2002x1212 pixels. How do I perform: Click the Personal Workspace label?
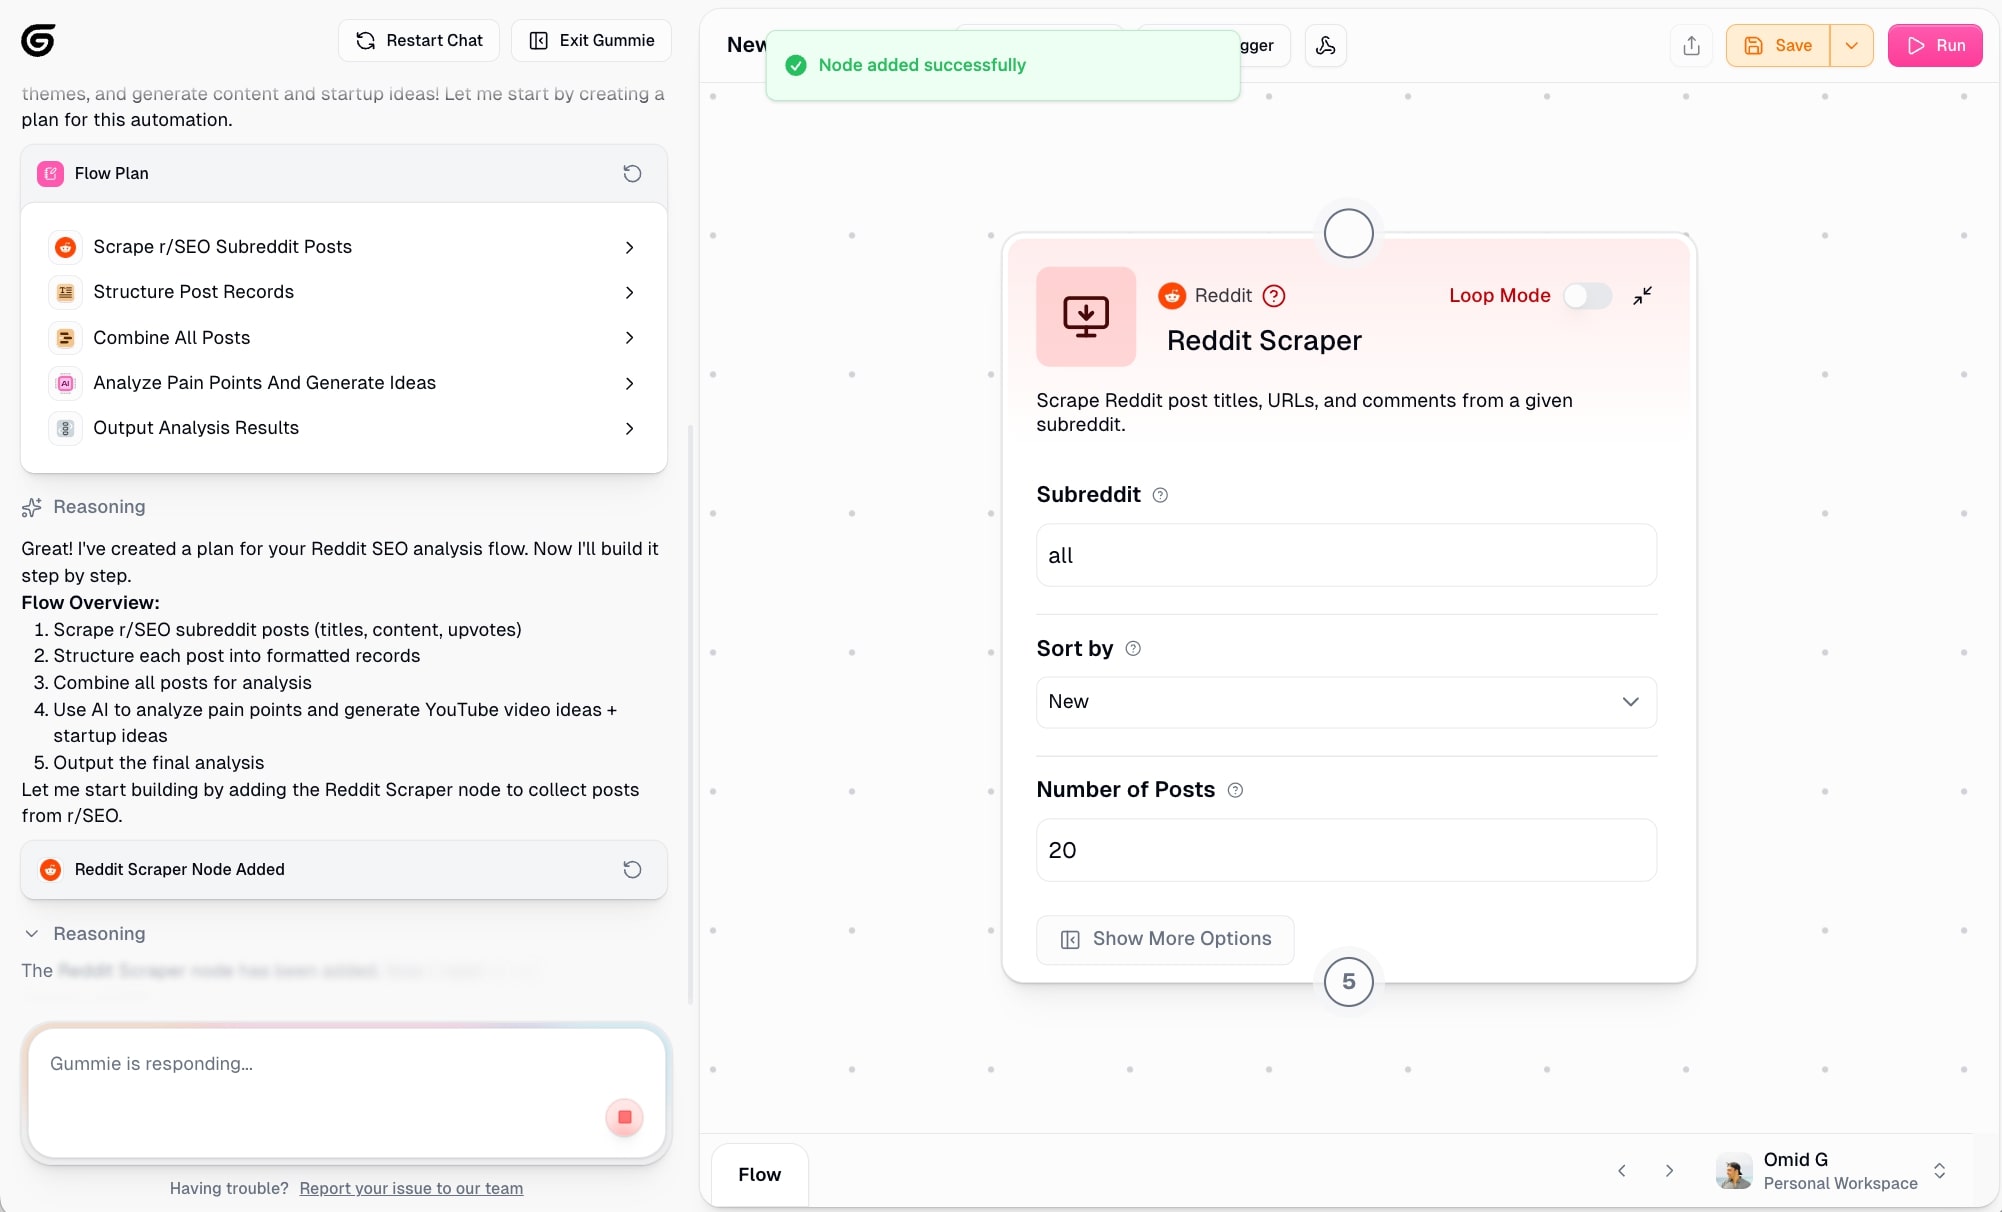pos(1840,1183)
